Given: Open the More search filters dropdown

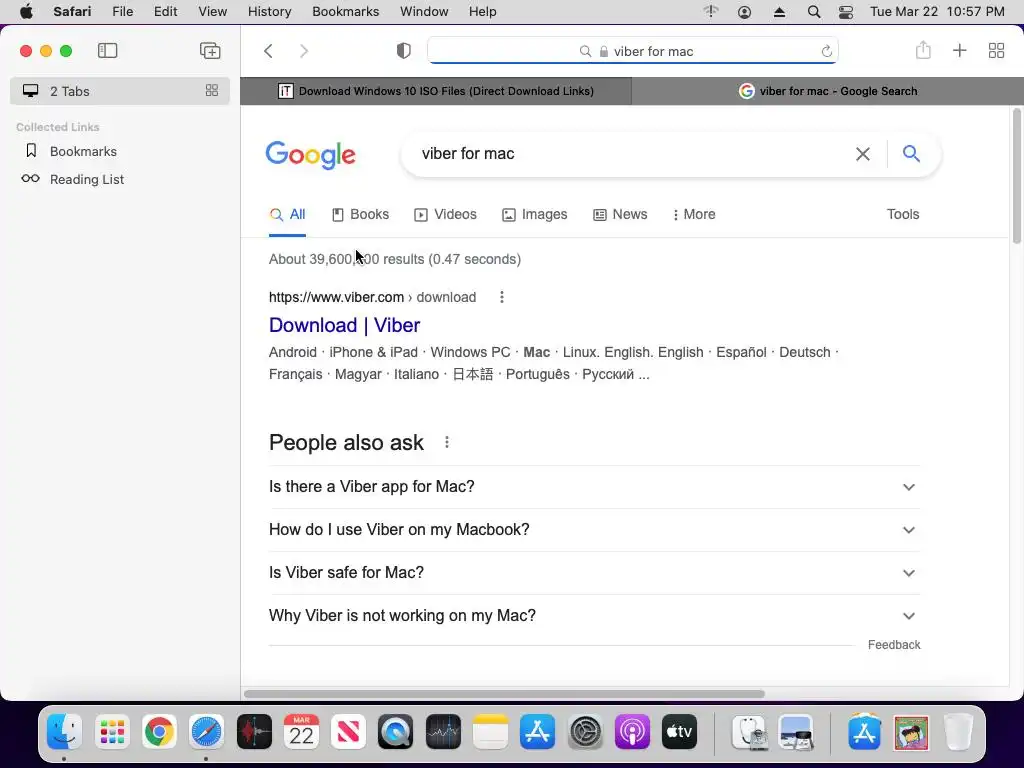Looking at the screenshot, I should (x=694, y=214).
